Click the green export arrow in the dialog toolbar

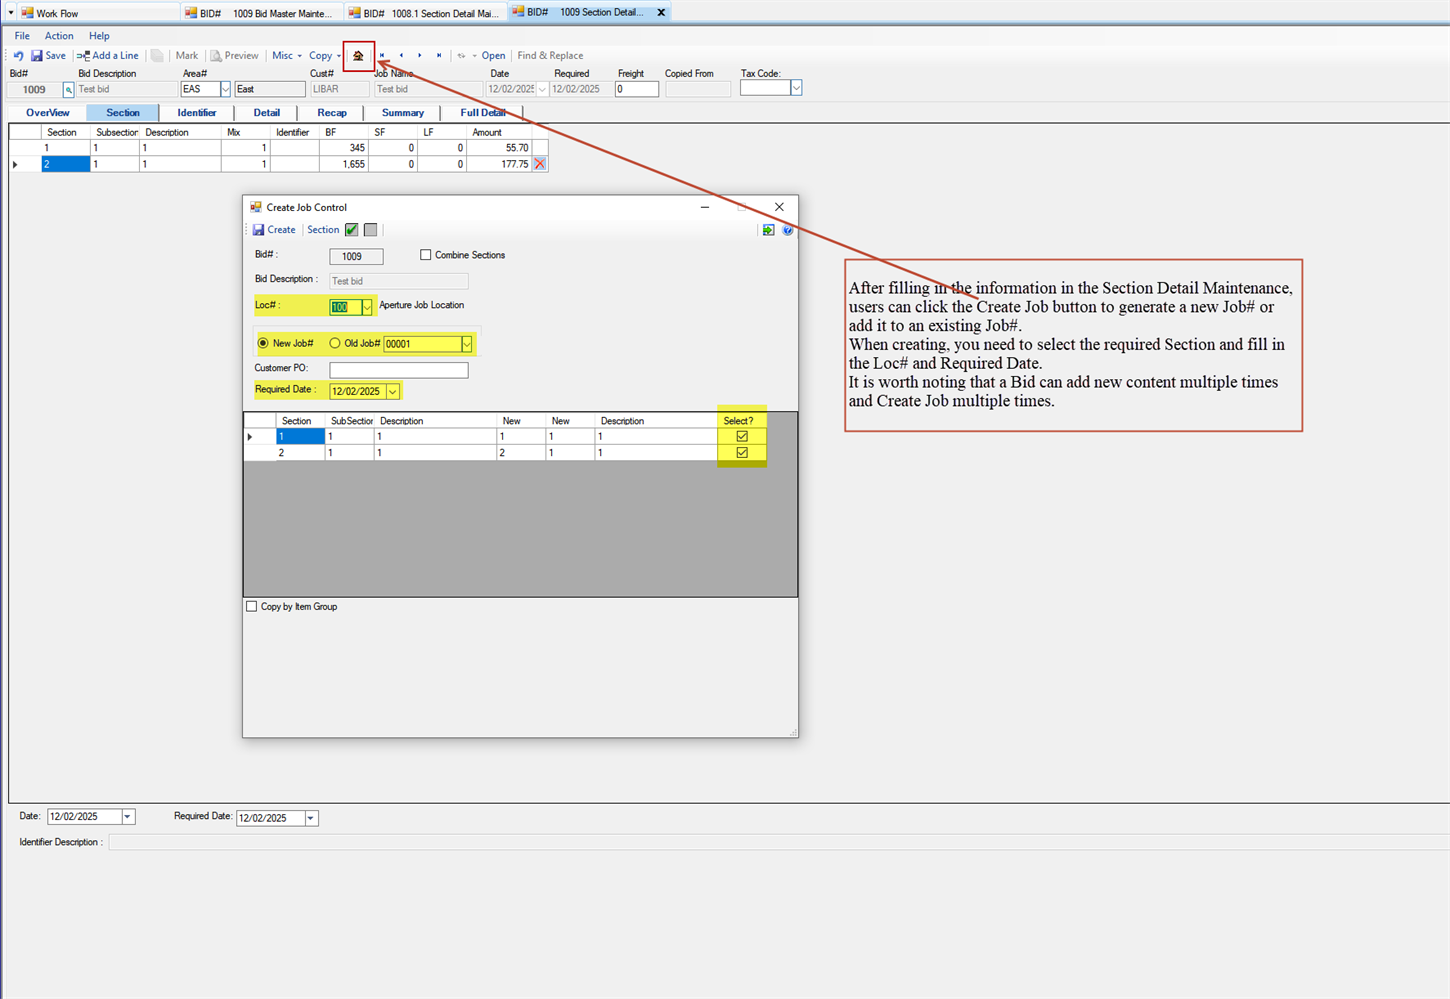[x=768, y=230]
